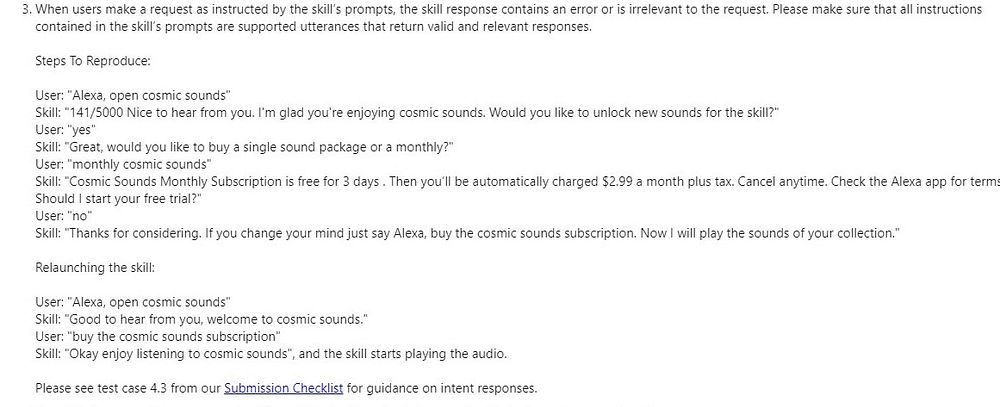Click the 'contained in the skill's prompts' line
This screenshot has height=407, width=1000.
pyautogui.click(x=314, y=27)
